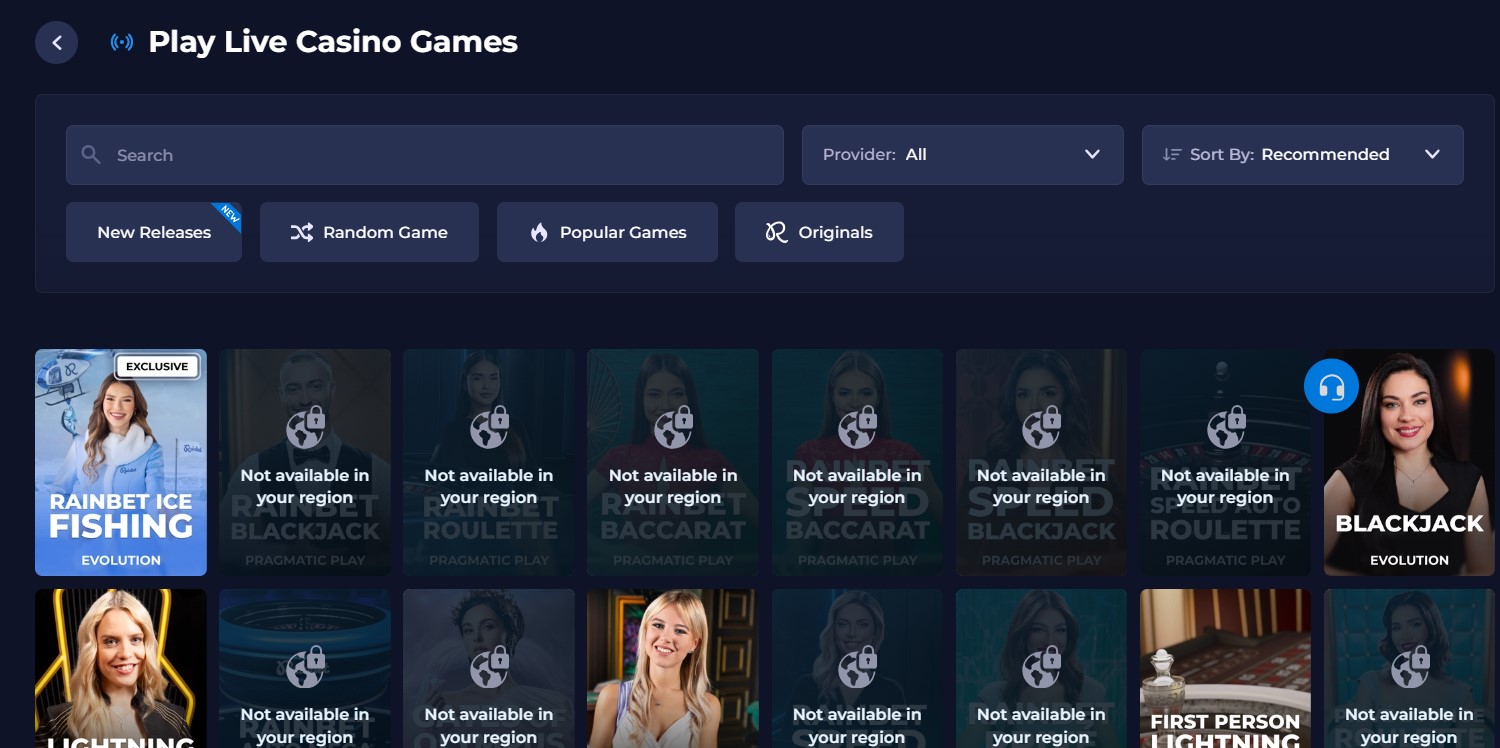Filter by Originals

pos(819,232)
